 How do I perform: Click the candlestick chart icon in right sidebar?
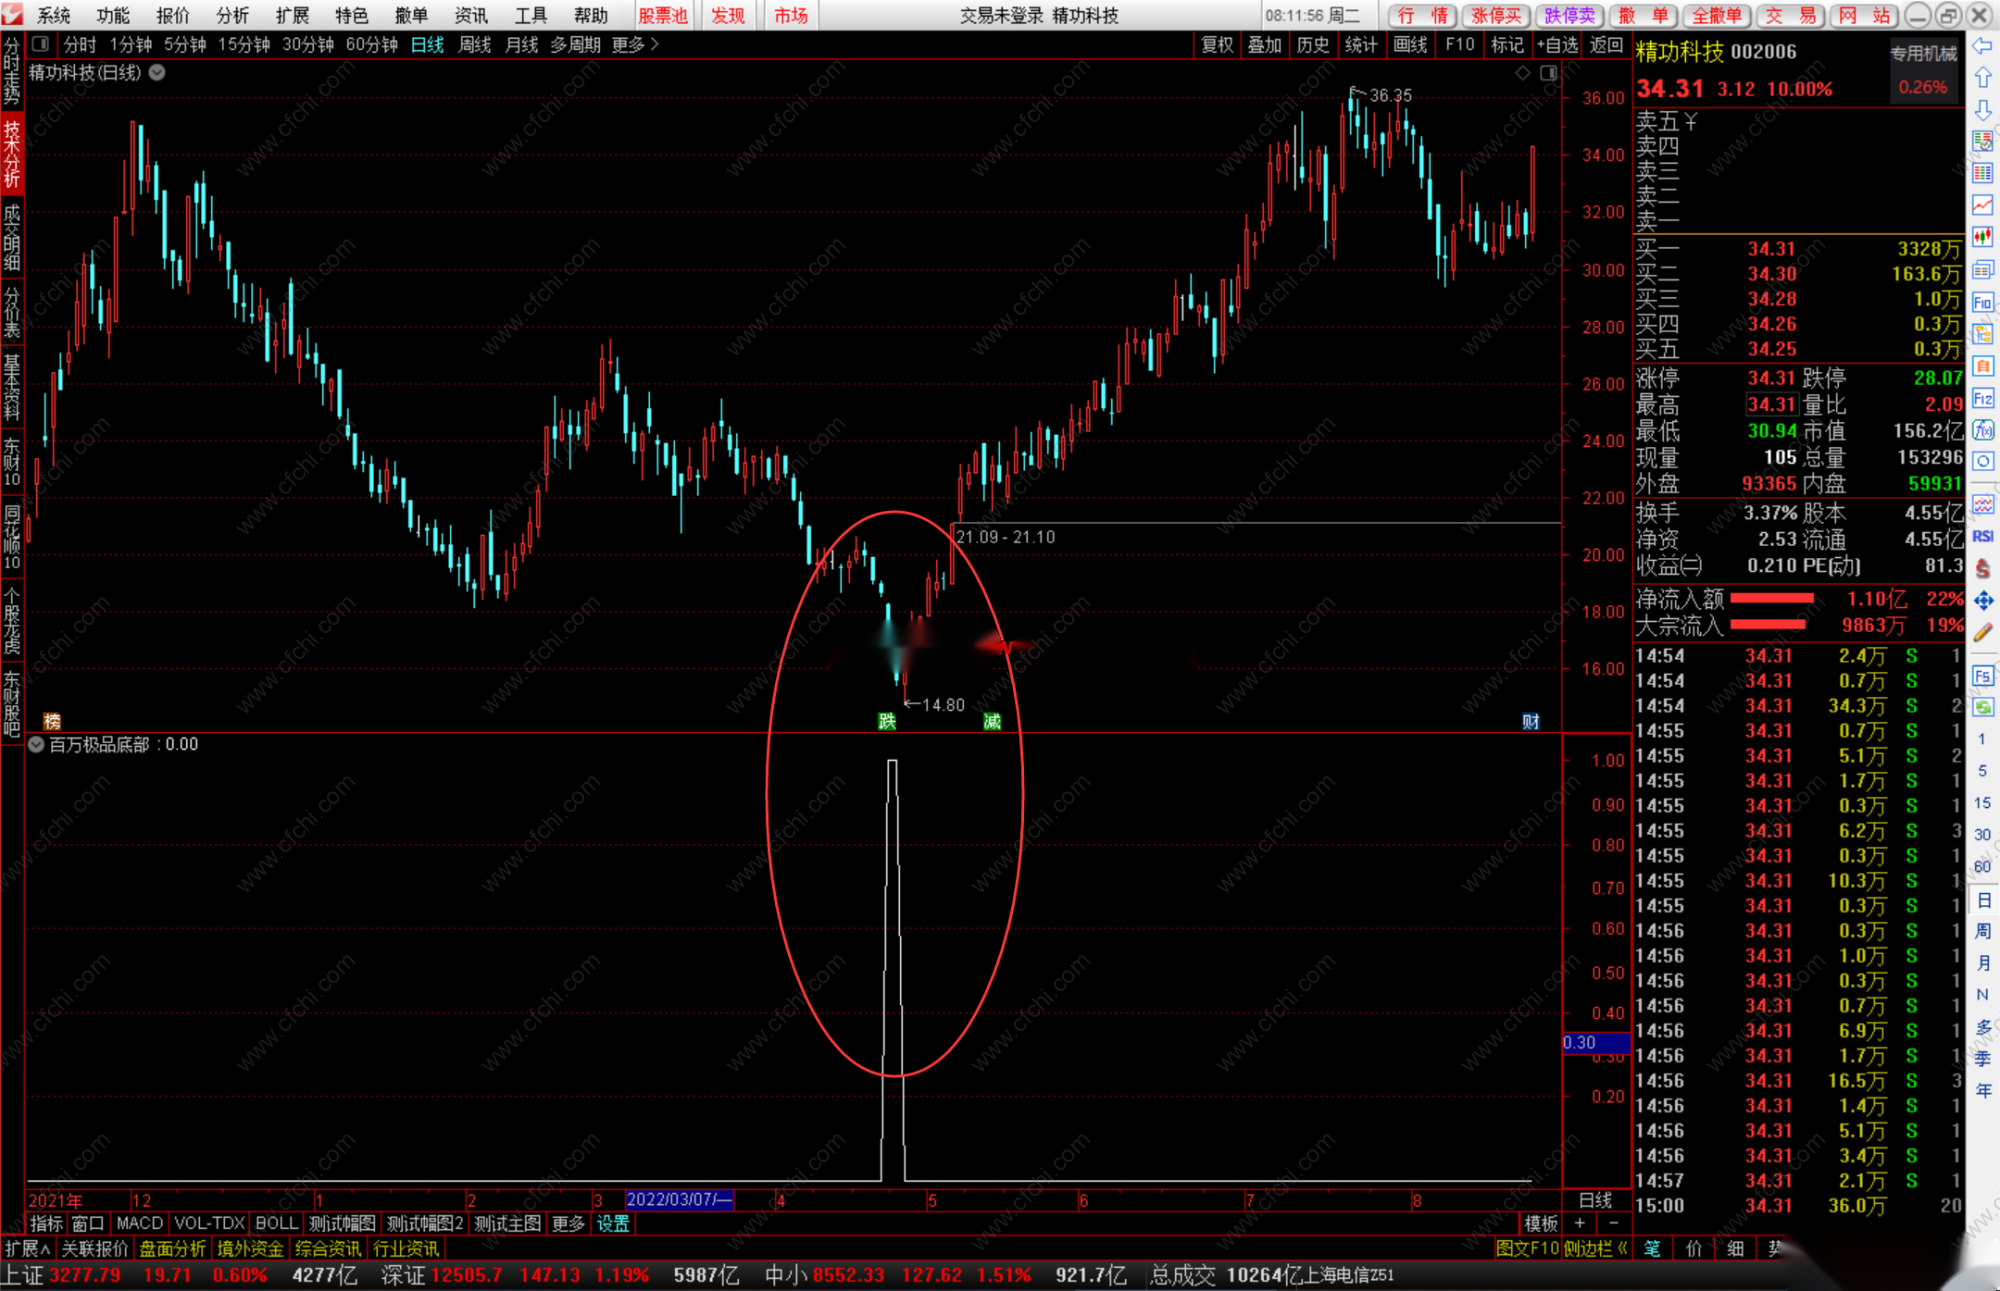[x=1982, y=237]
